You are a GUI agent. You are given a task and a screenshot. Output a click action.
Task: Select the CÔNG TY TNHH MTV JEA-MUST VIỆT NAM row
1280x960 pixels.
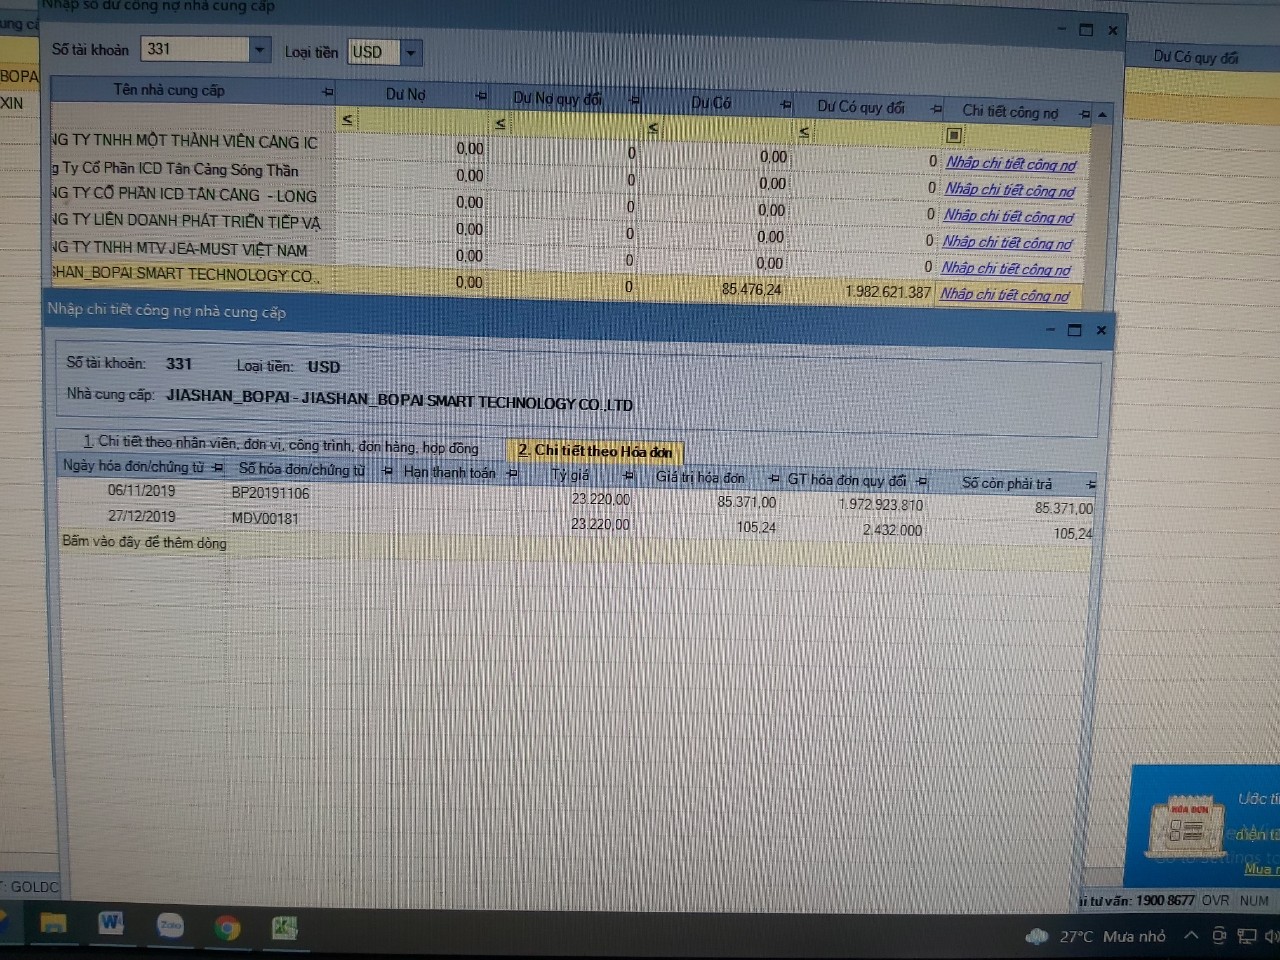[x=182, y=249]
